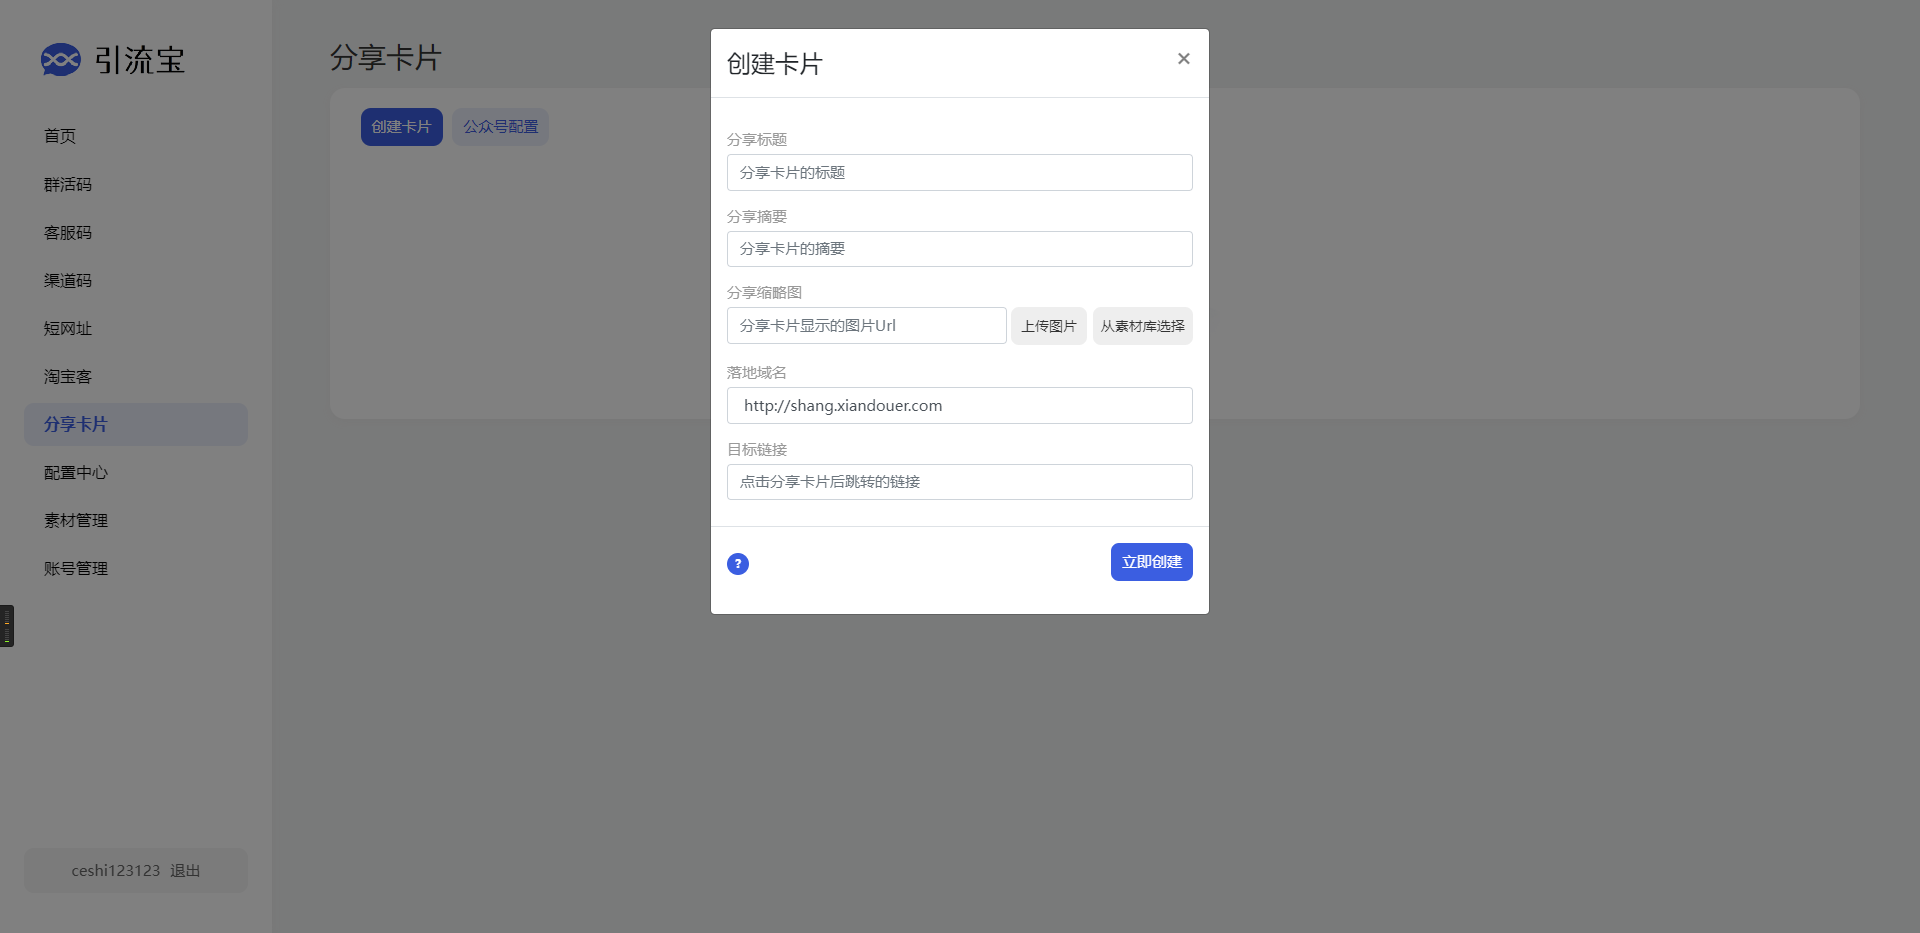Navigate to 淘宝客 in the sidebar
The image size is (1920, 933).
point(136,376)
